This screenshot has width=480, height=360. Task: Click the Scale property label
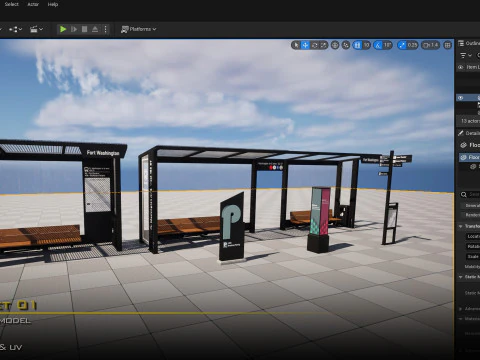point(473,257)
